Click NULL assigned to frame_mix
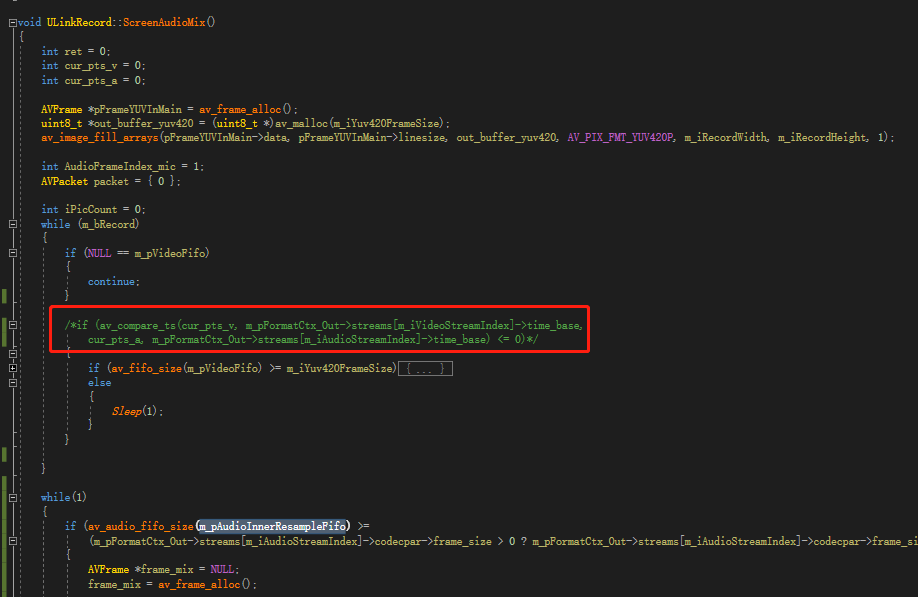The height and width of the screenshot is (597, 918). (222, 569)
